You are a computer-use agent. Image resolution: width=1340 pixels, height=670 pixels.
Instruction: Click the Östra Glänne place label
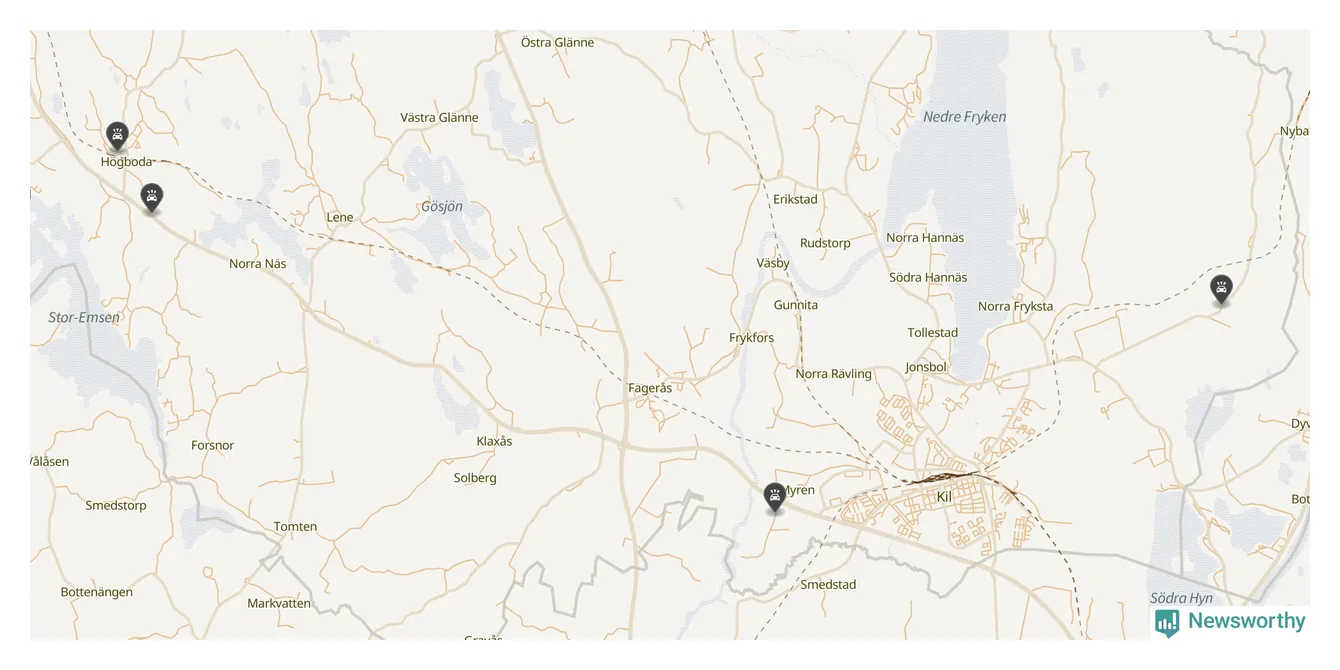pyautogui.click(x=558, y=43)
